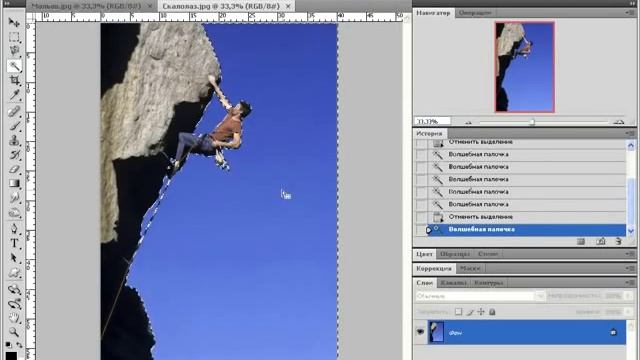The width and height of the screenshot is (640, 360).
Task: Close the Скалолаз.jpg document tab
Action: coord(288,6)
